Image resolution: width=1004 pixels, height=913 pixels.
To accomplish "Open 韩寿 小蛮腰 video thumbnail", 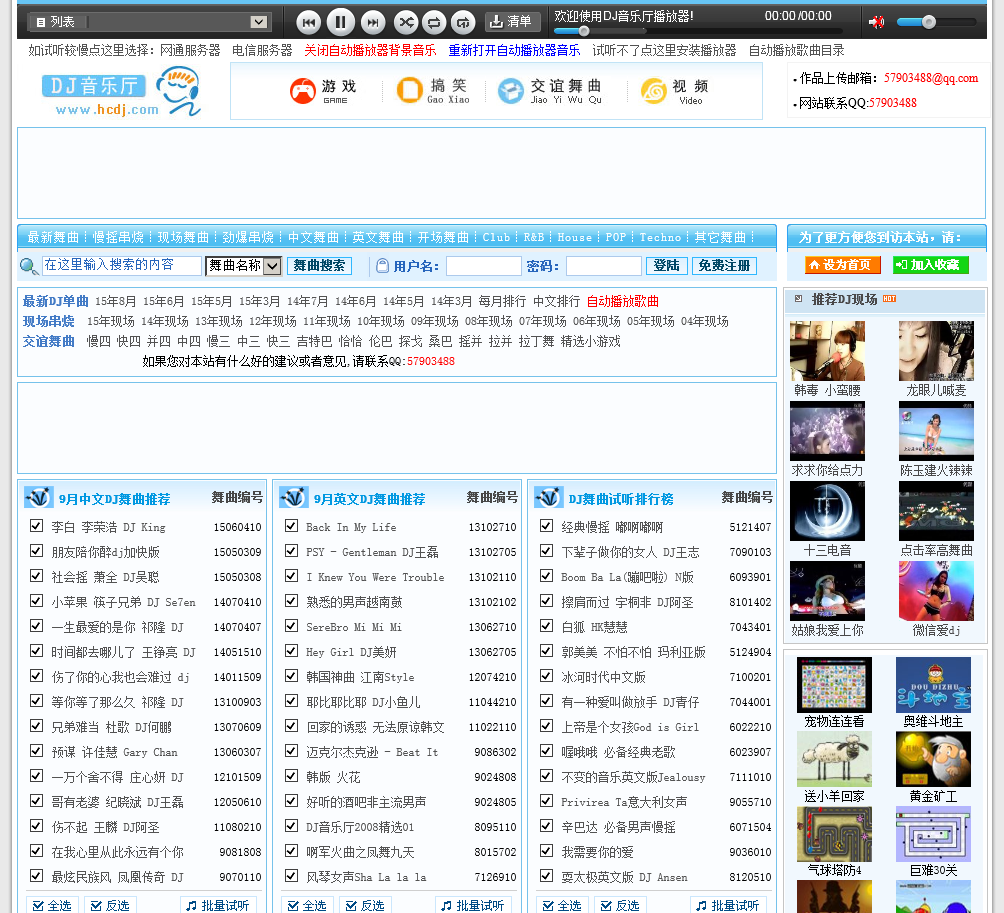I will click(x=827, y=351).
